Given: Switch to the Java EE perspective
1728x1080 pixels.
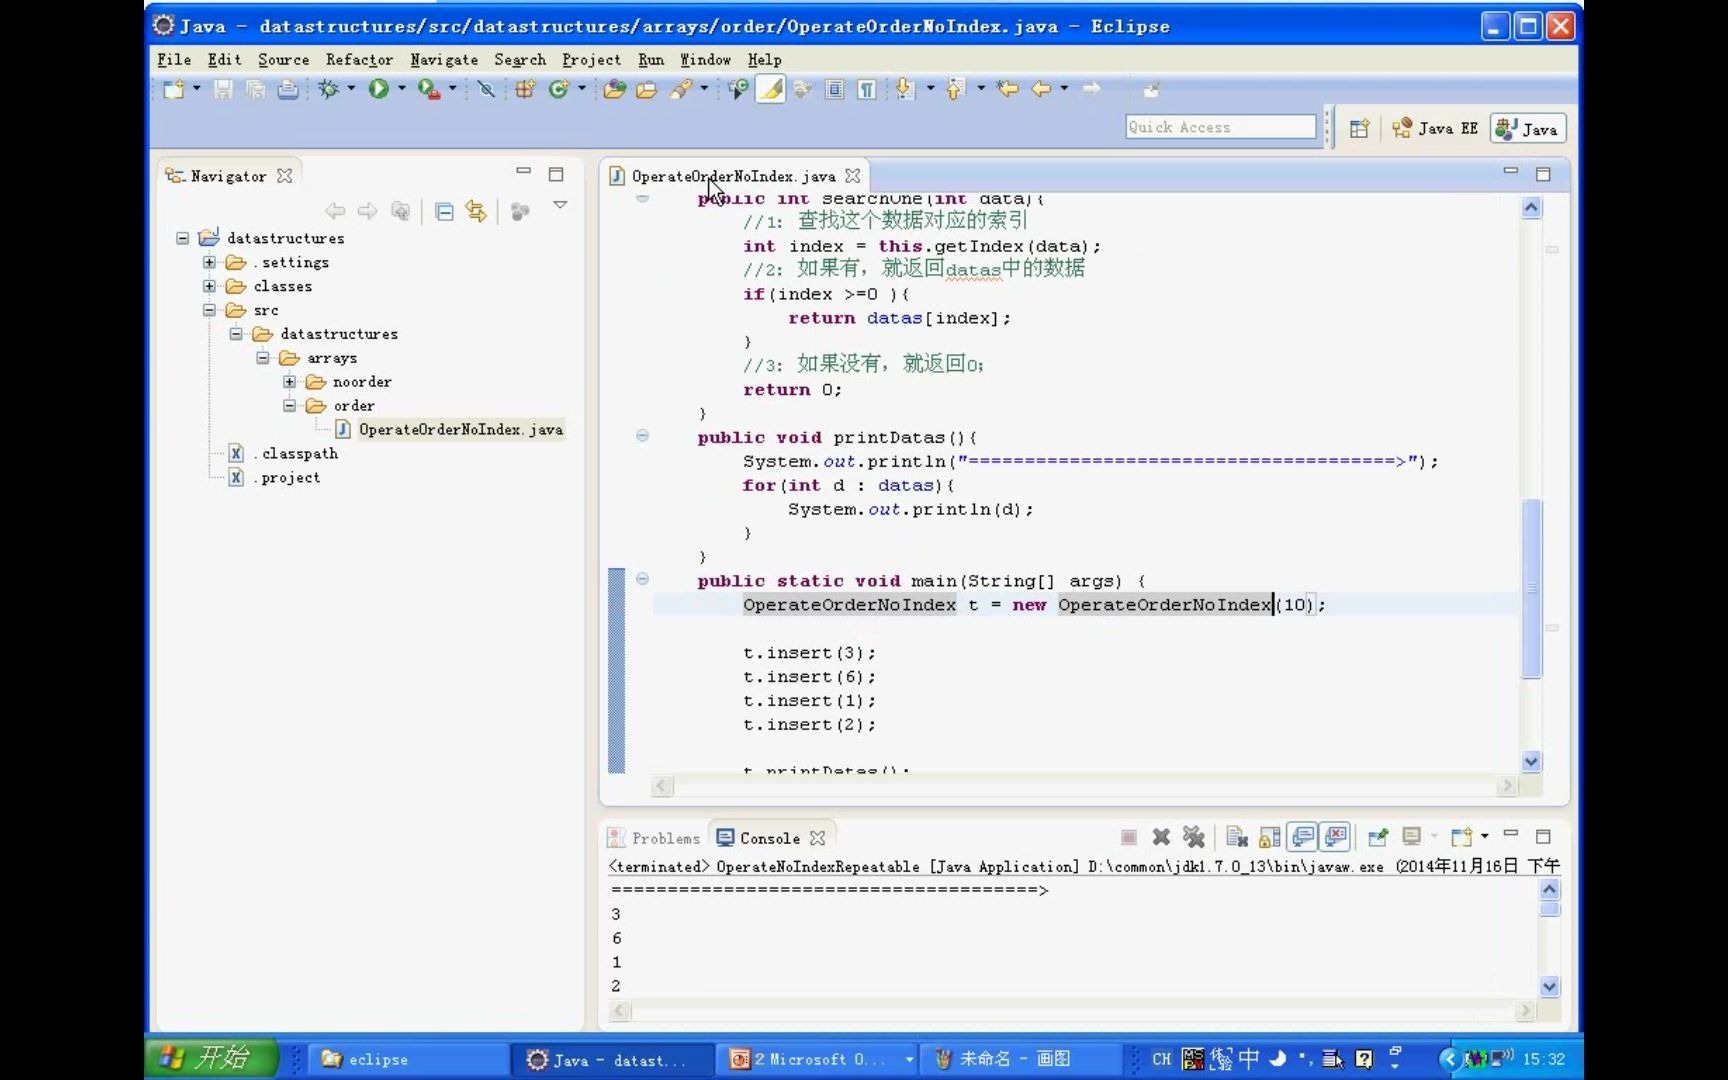Looking at the screenshot, I should 1434,128.
